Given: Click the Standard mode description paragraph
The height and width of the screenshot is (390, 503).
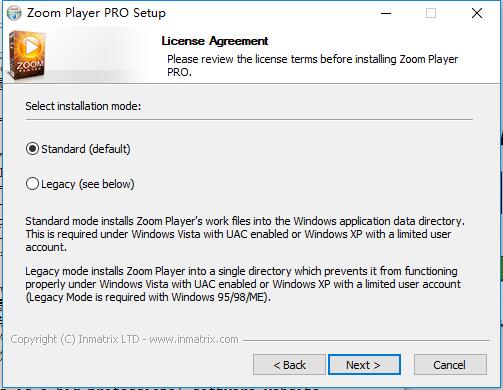Looking at the screenshot, I should pos(245,234).
